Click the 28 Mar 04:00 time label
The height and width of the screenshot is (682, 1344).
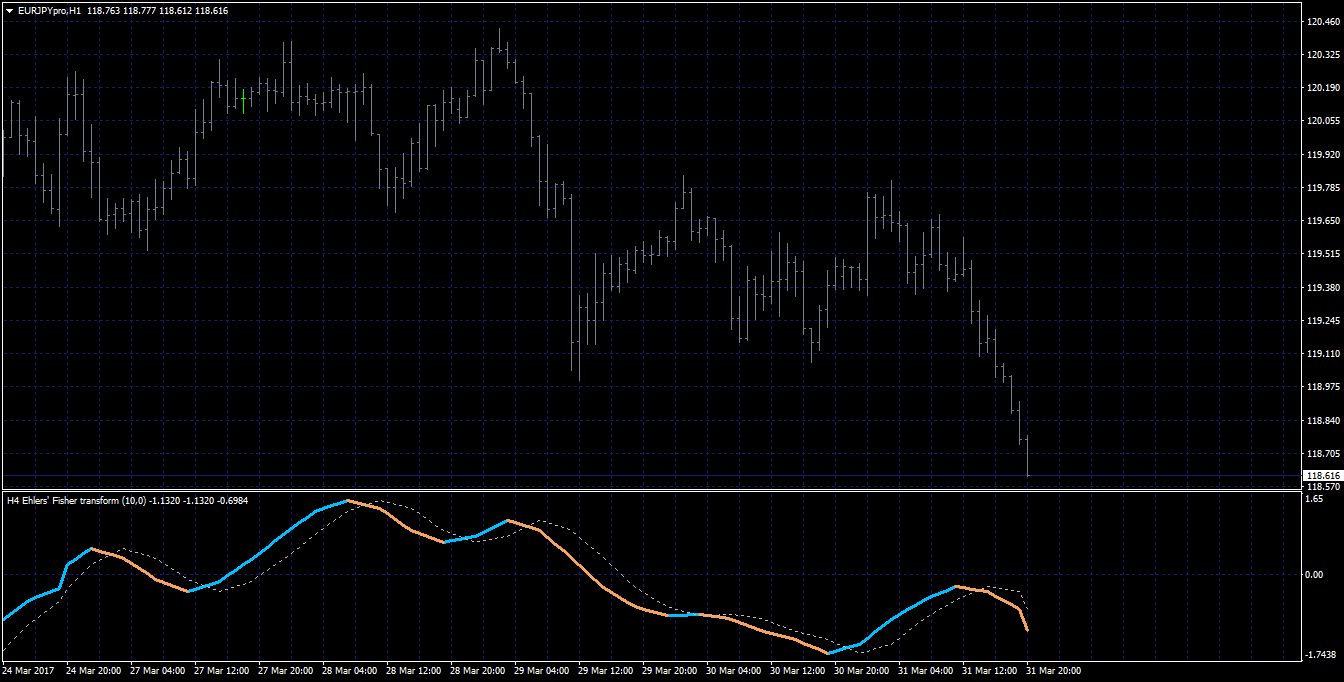350,671
